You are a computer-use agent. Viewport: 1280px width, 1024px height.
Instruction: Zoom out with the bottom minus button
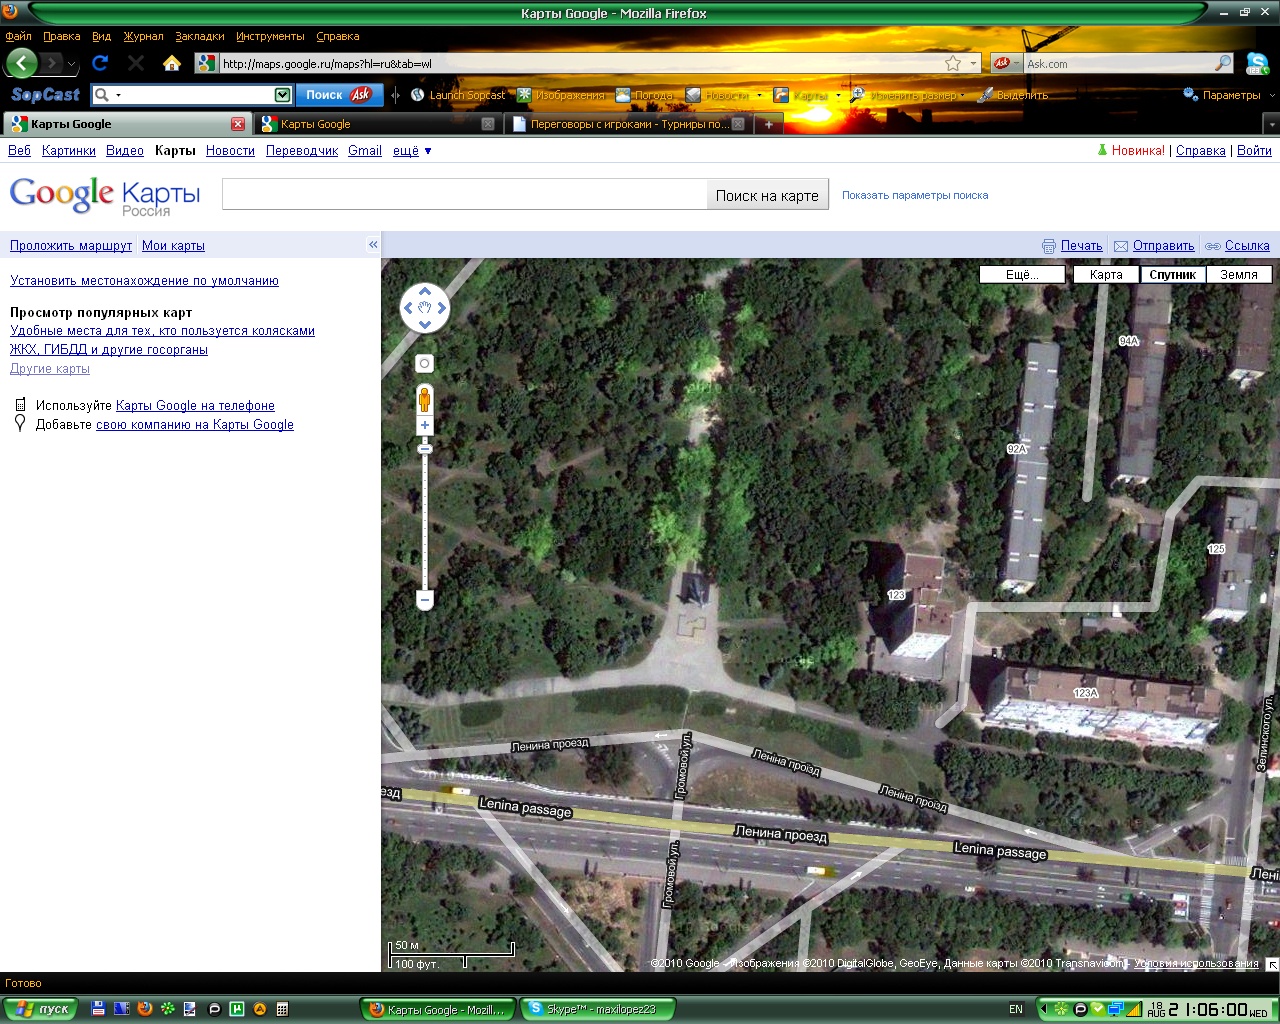tap(425, 600)
